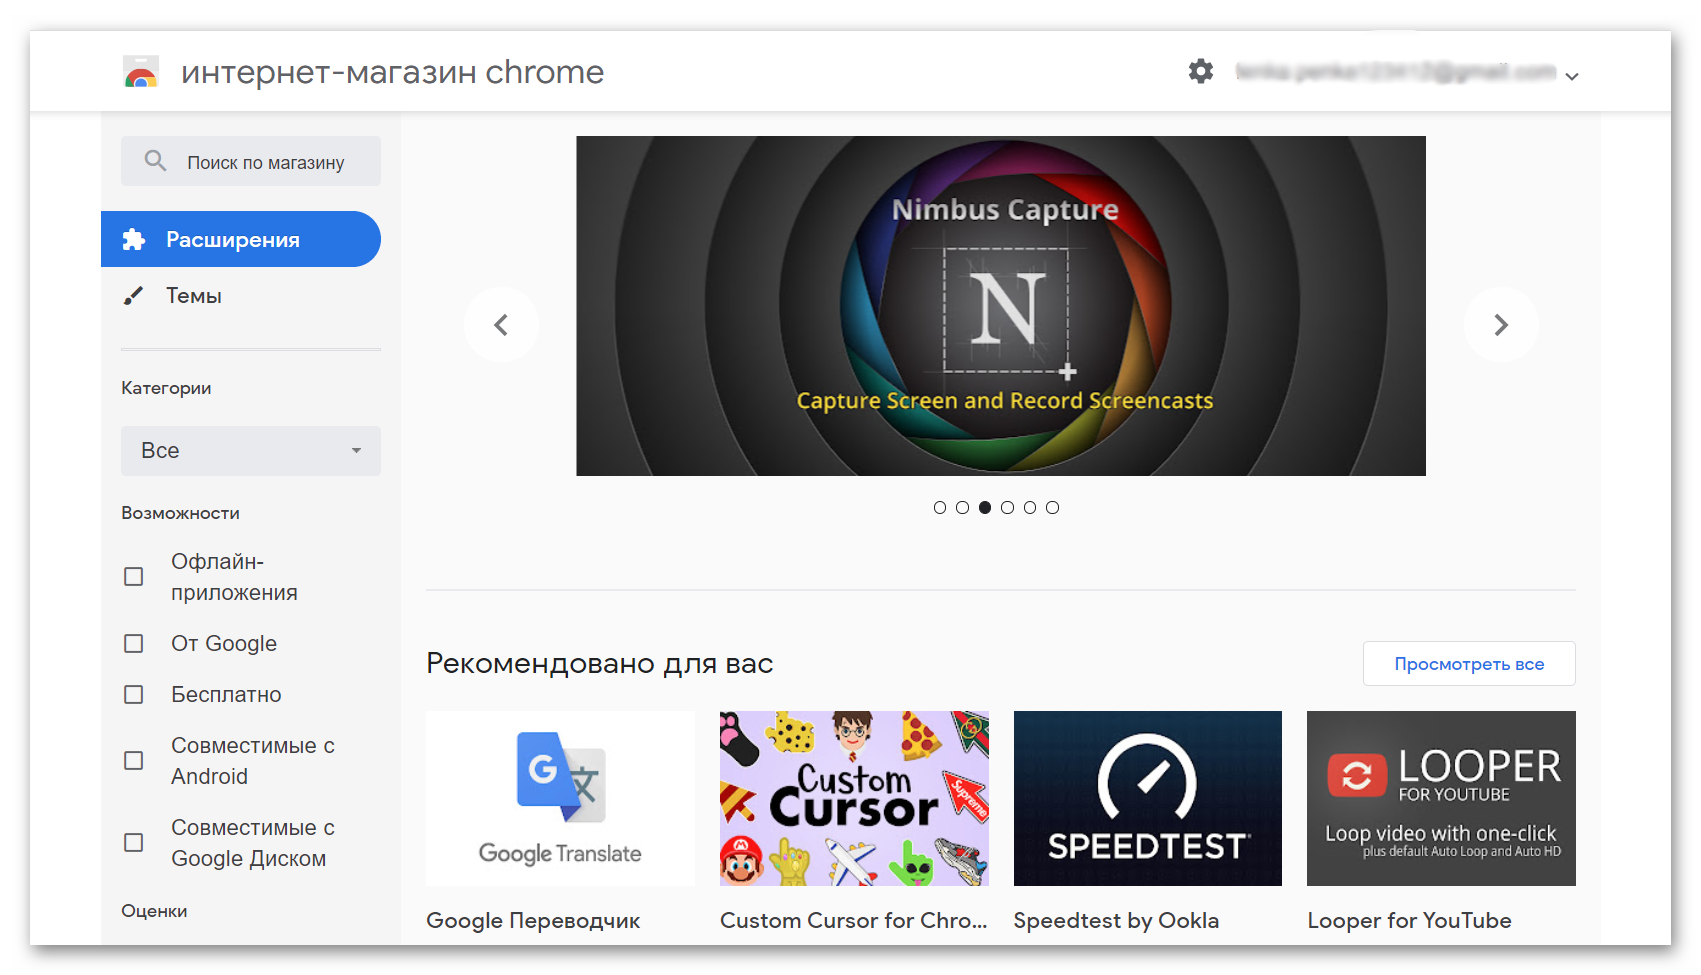Jump to the fifth carousel dot
The image size is (1701, 975).
point(1030,508)
